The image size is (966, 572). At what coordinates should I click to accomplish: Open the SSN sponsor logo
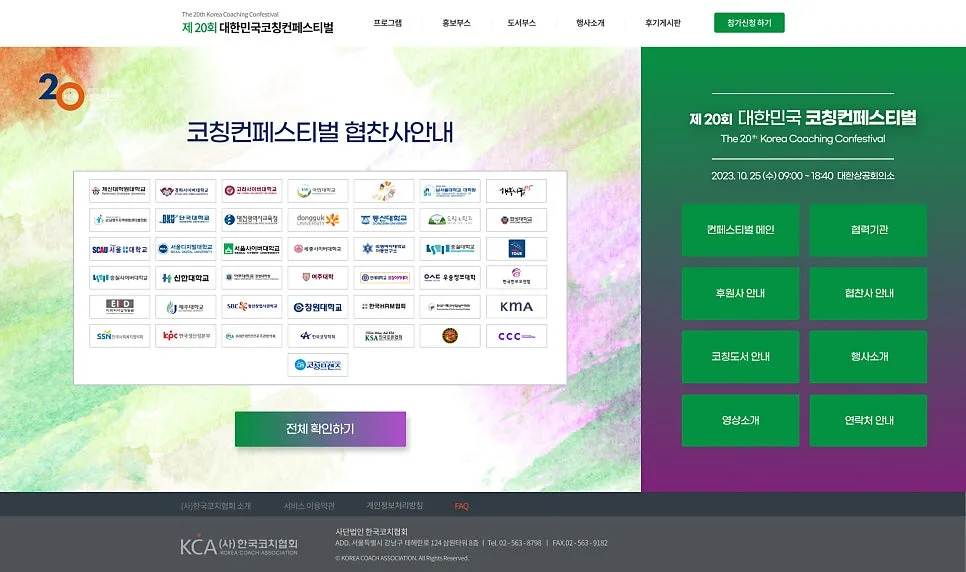pos(120,336)
